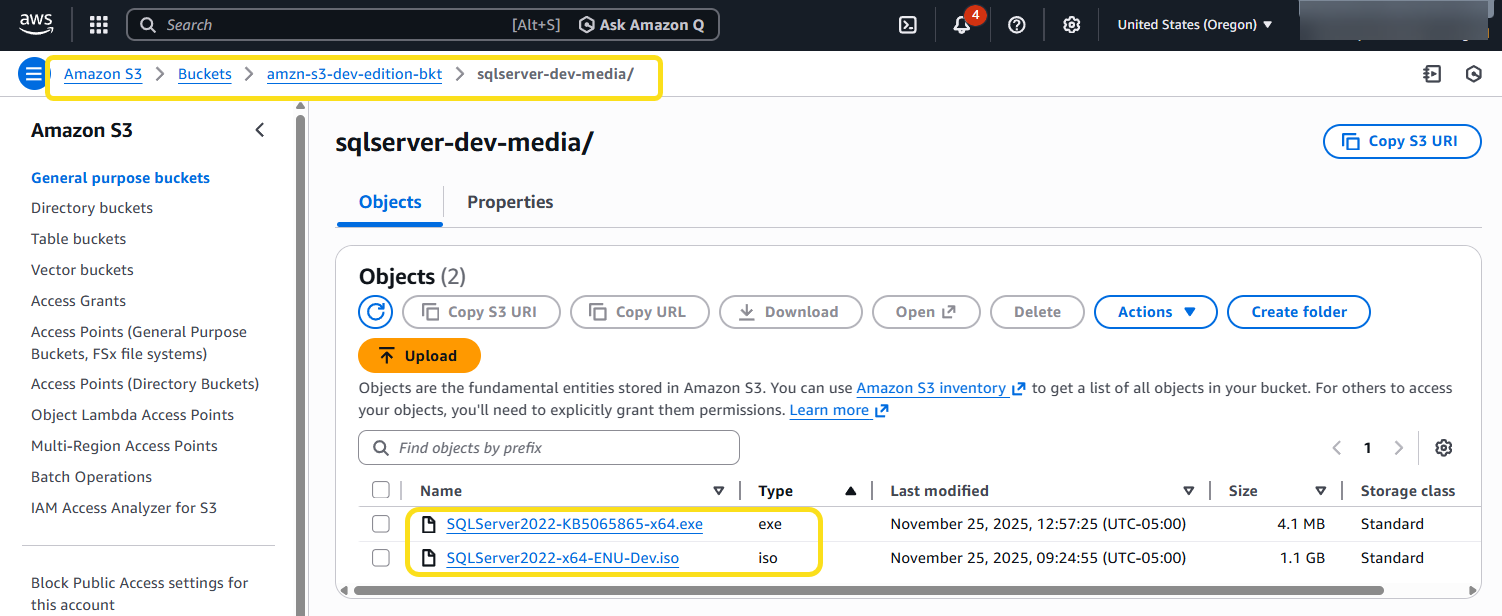Expand the Actions dropdown
Image resolution: width=1502 pixels, height=616 pixels.
[1155, 312]
